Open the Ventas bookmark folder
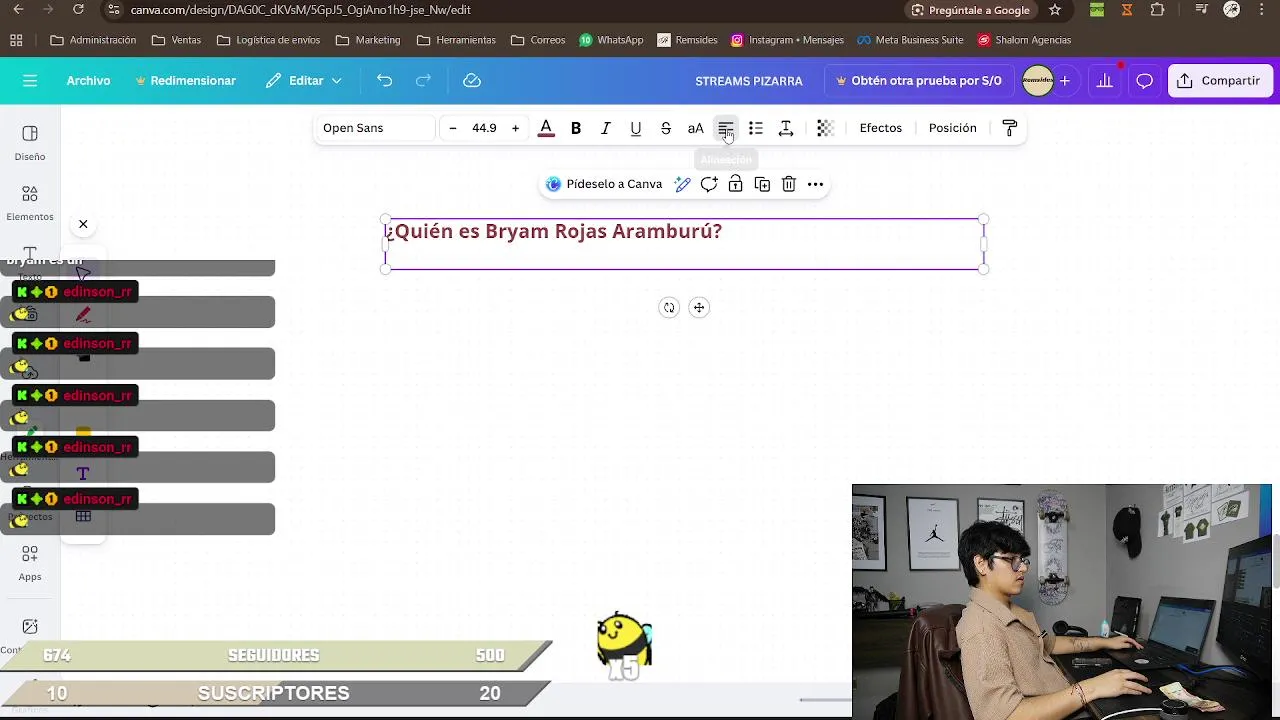The height and width of the screenshot is (720, 1280). (176, 40)
